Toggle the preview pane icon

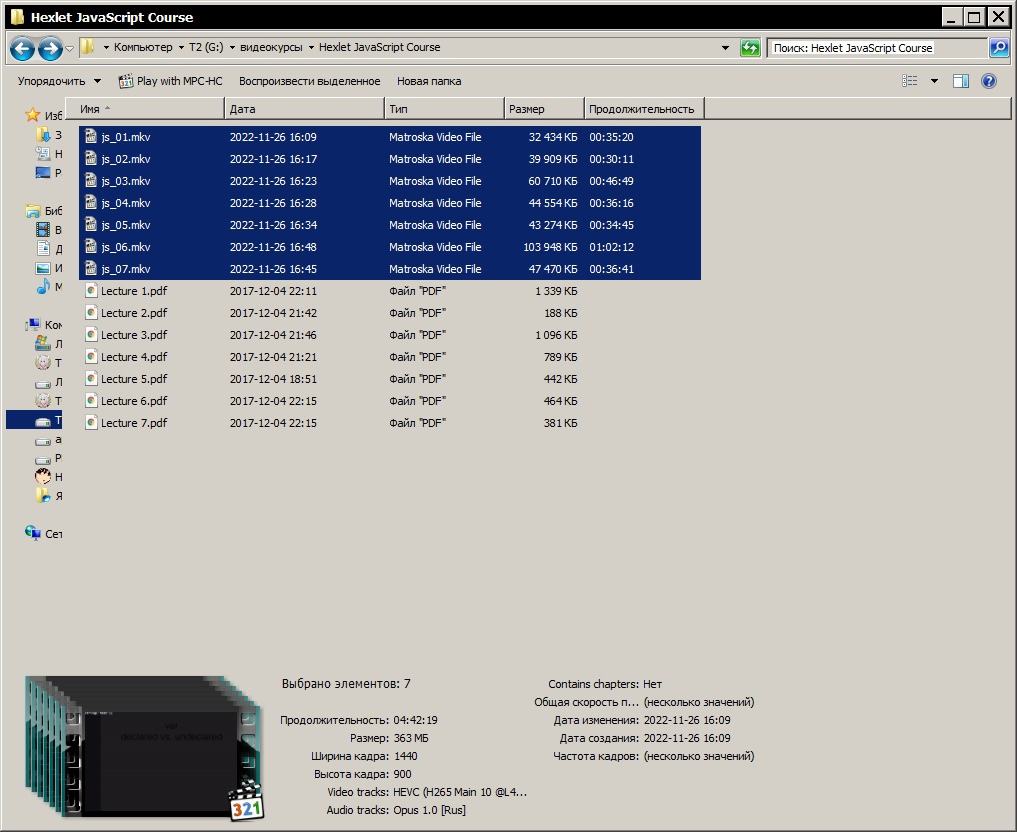pos(961,80)
